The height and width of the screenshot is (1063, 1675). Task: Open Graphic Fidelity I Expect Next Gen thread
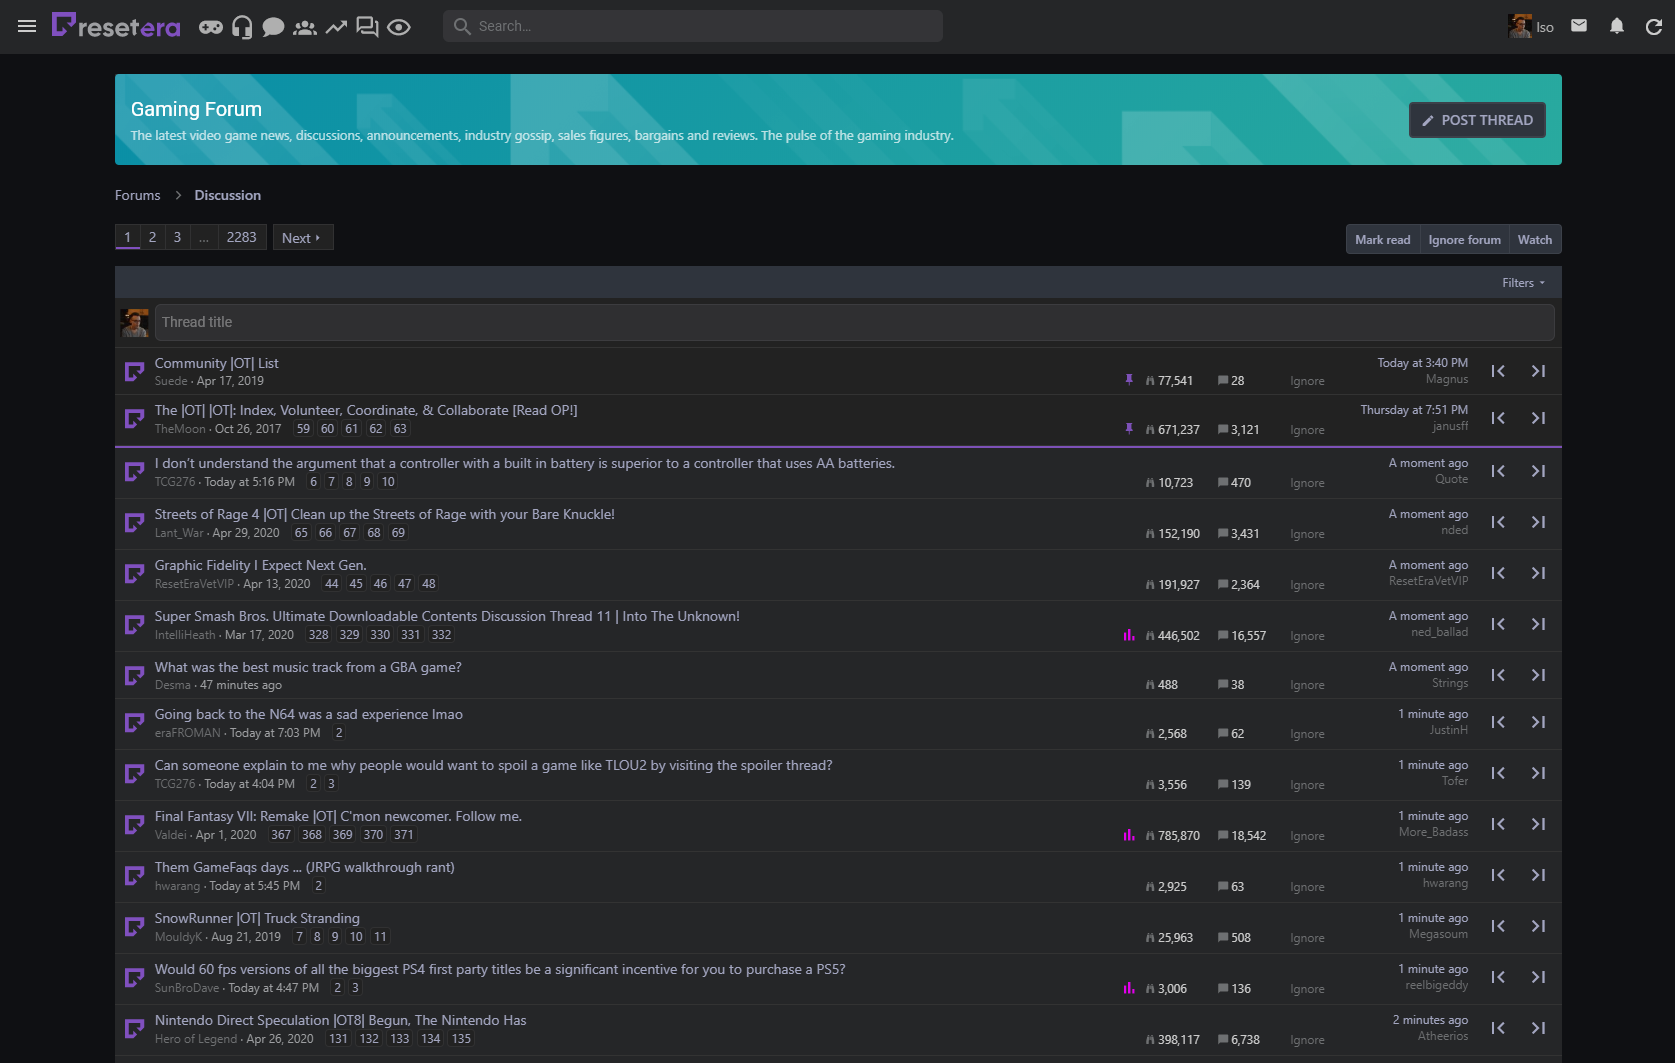(260, 565)
